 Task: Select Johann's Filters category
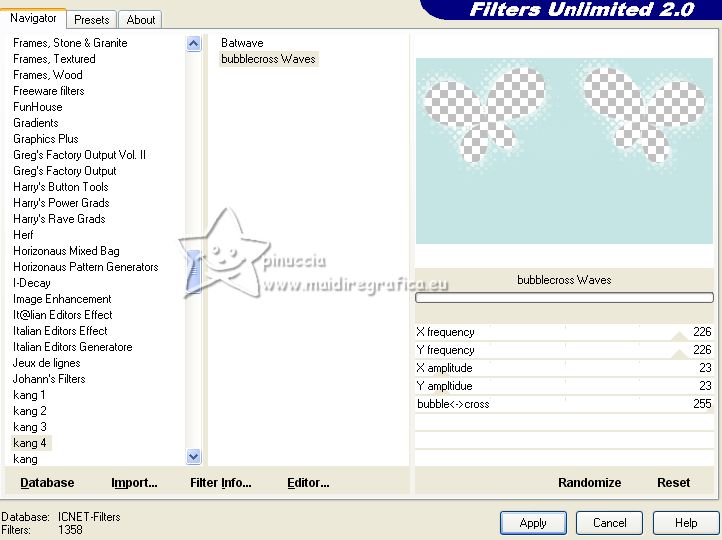(x=49, y=379)
